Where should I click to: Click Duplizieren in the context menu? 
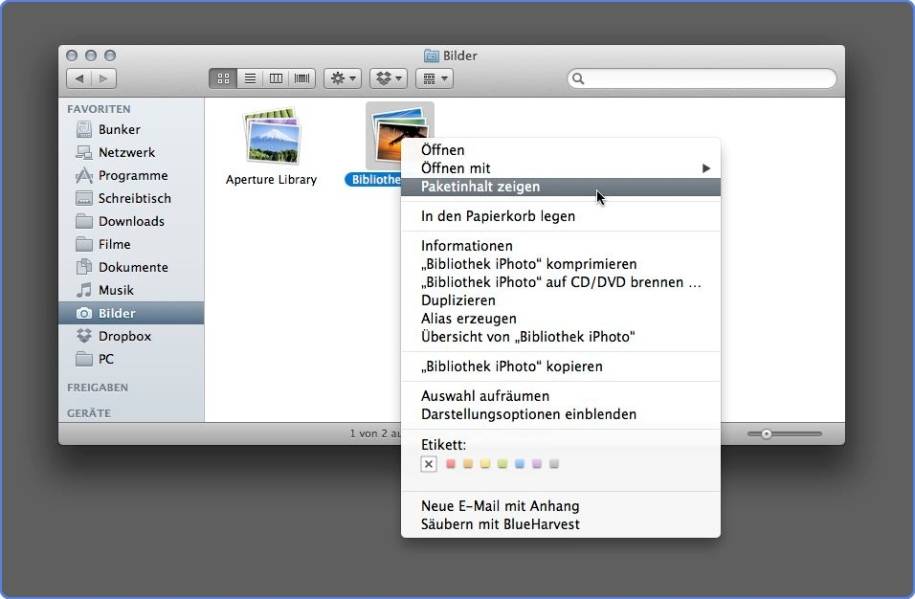[458, 300]
